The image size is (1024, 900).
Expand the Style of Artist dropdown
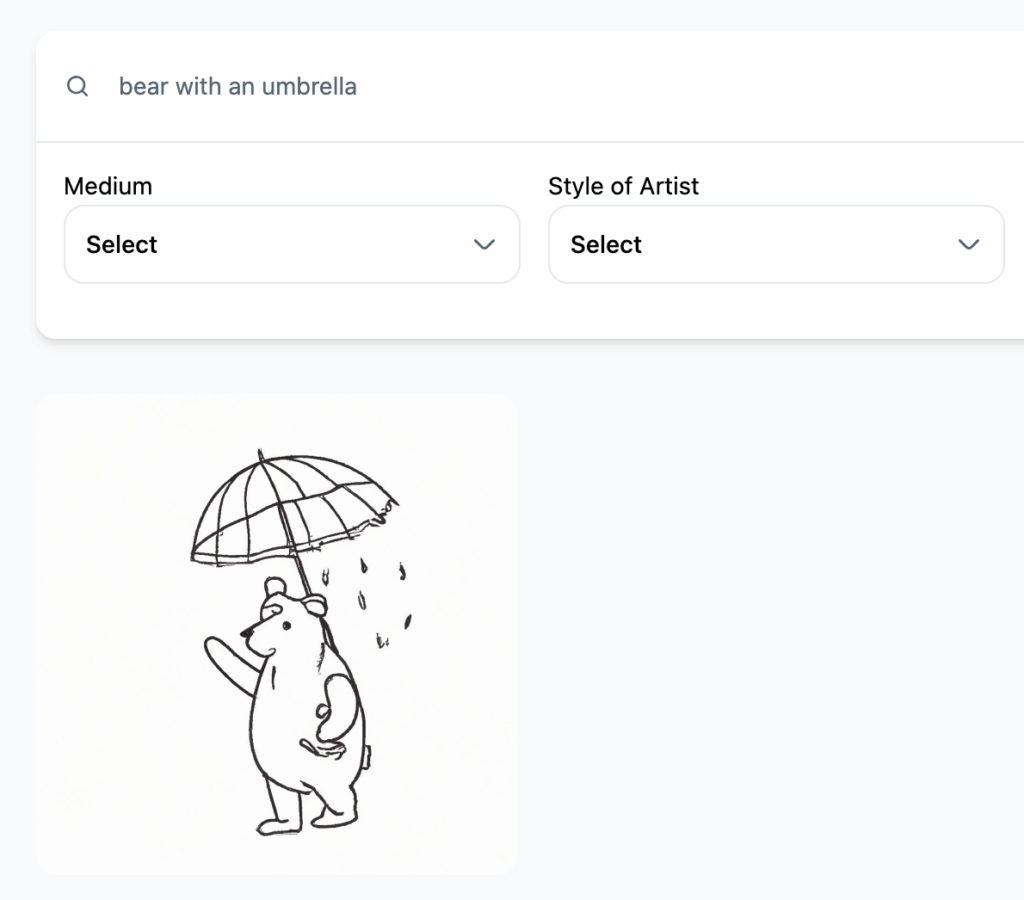pyautogui.click(x=775, y=245)
